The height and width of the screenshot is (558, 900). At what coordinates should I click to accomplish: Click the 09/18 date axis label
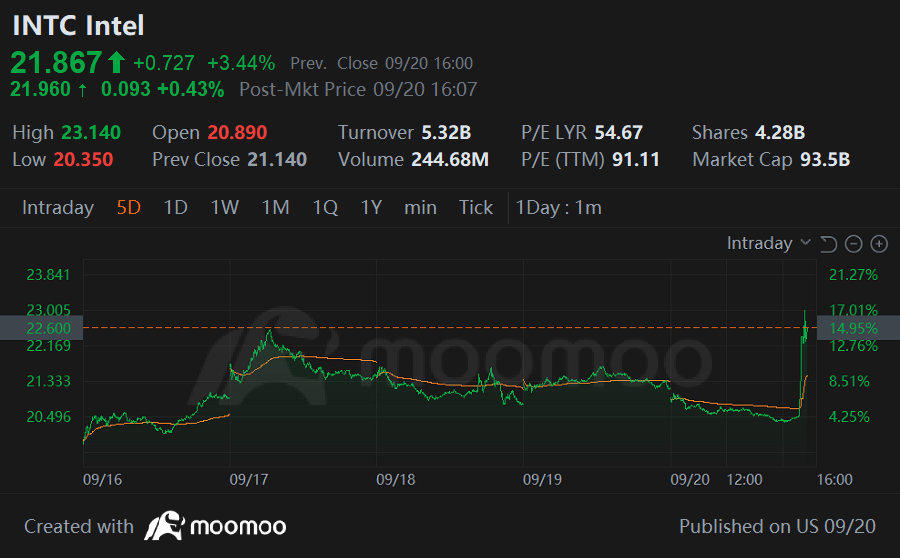(395, 480)
